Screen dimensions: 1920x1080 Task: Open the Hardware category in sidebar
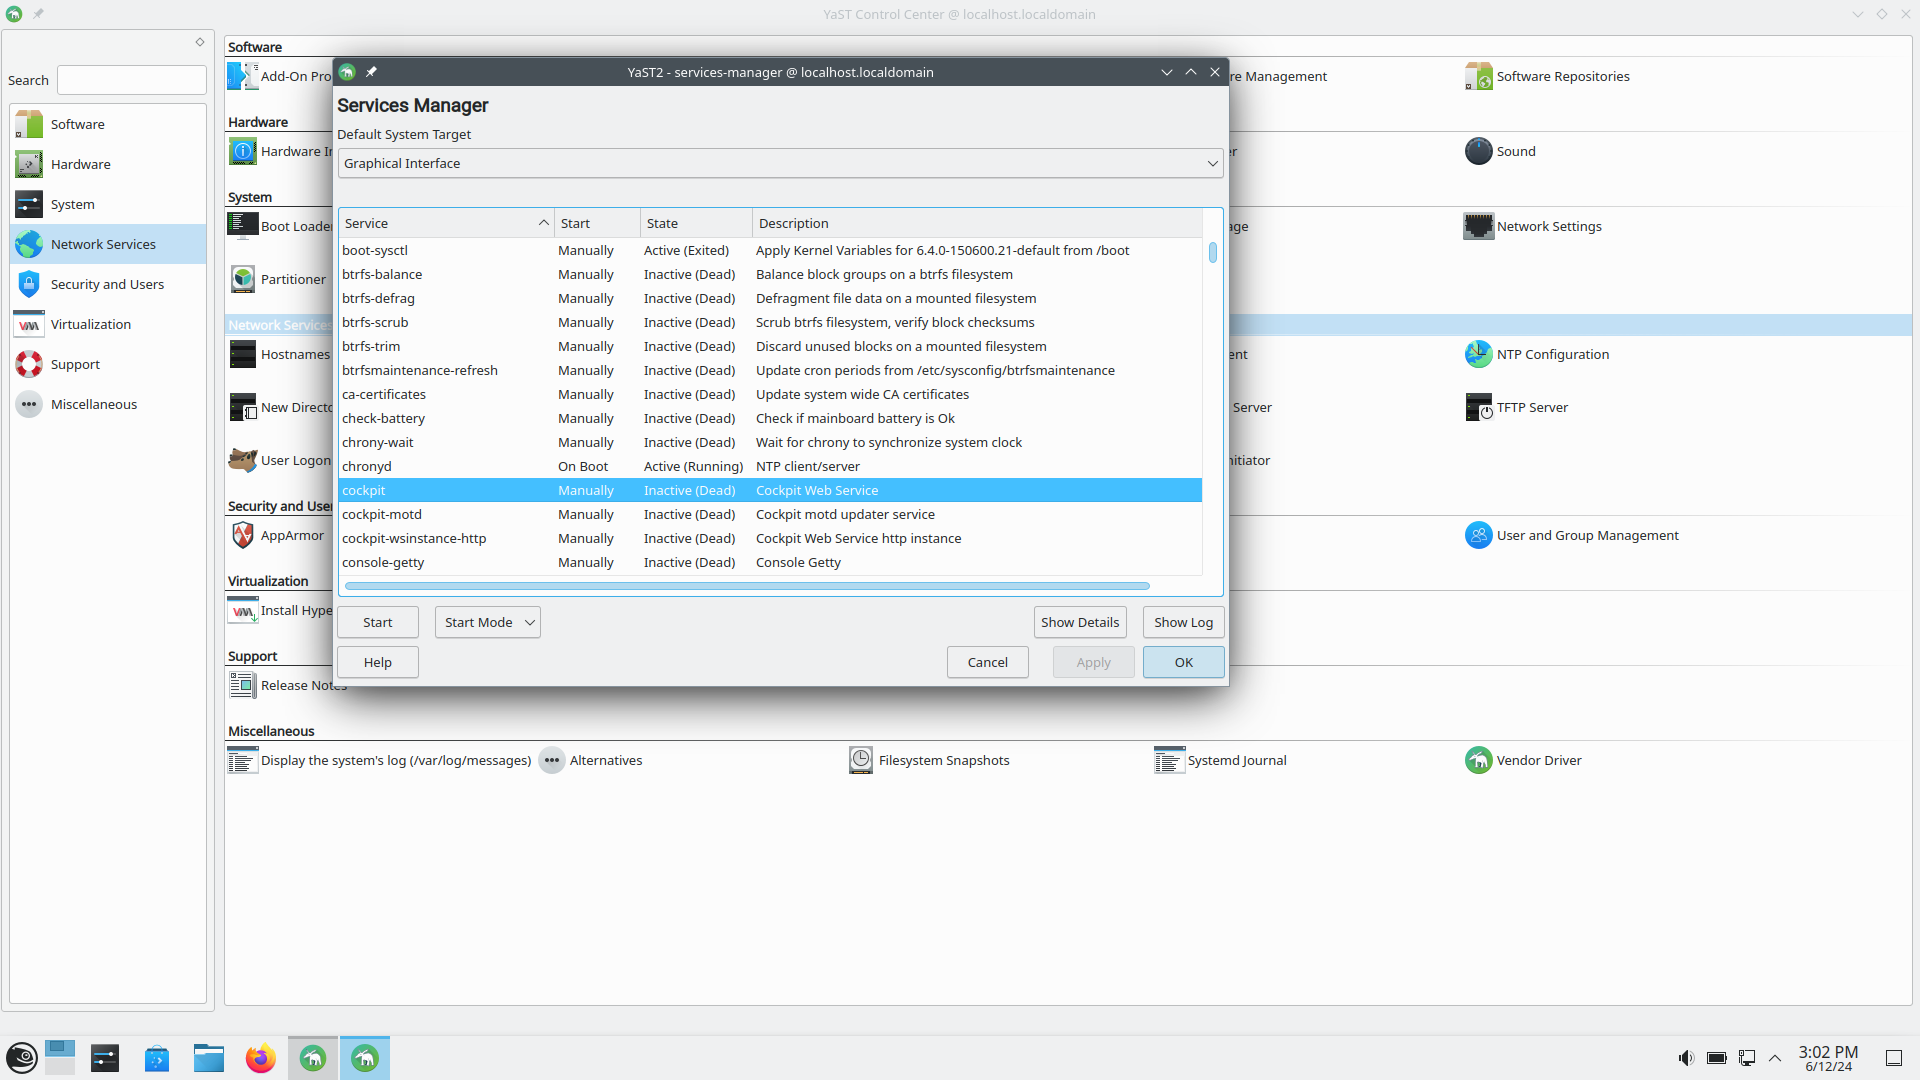[x=108, y=164]
